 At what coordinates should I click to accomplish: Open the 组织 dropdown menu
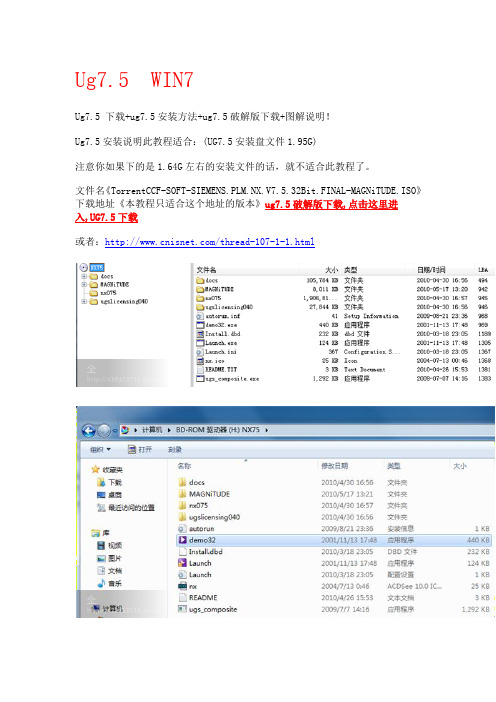(x=100, y=449)
